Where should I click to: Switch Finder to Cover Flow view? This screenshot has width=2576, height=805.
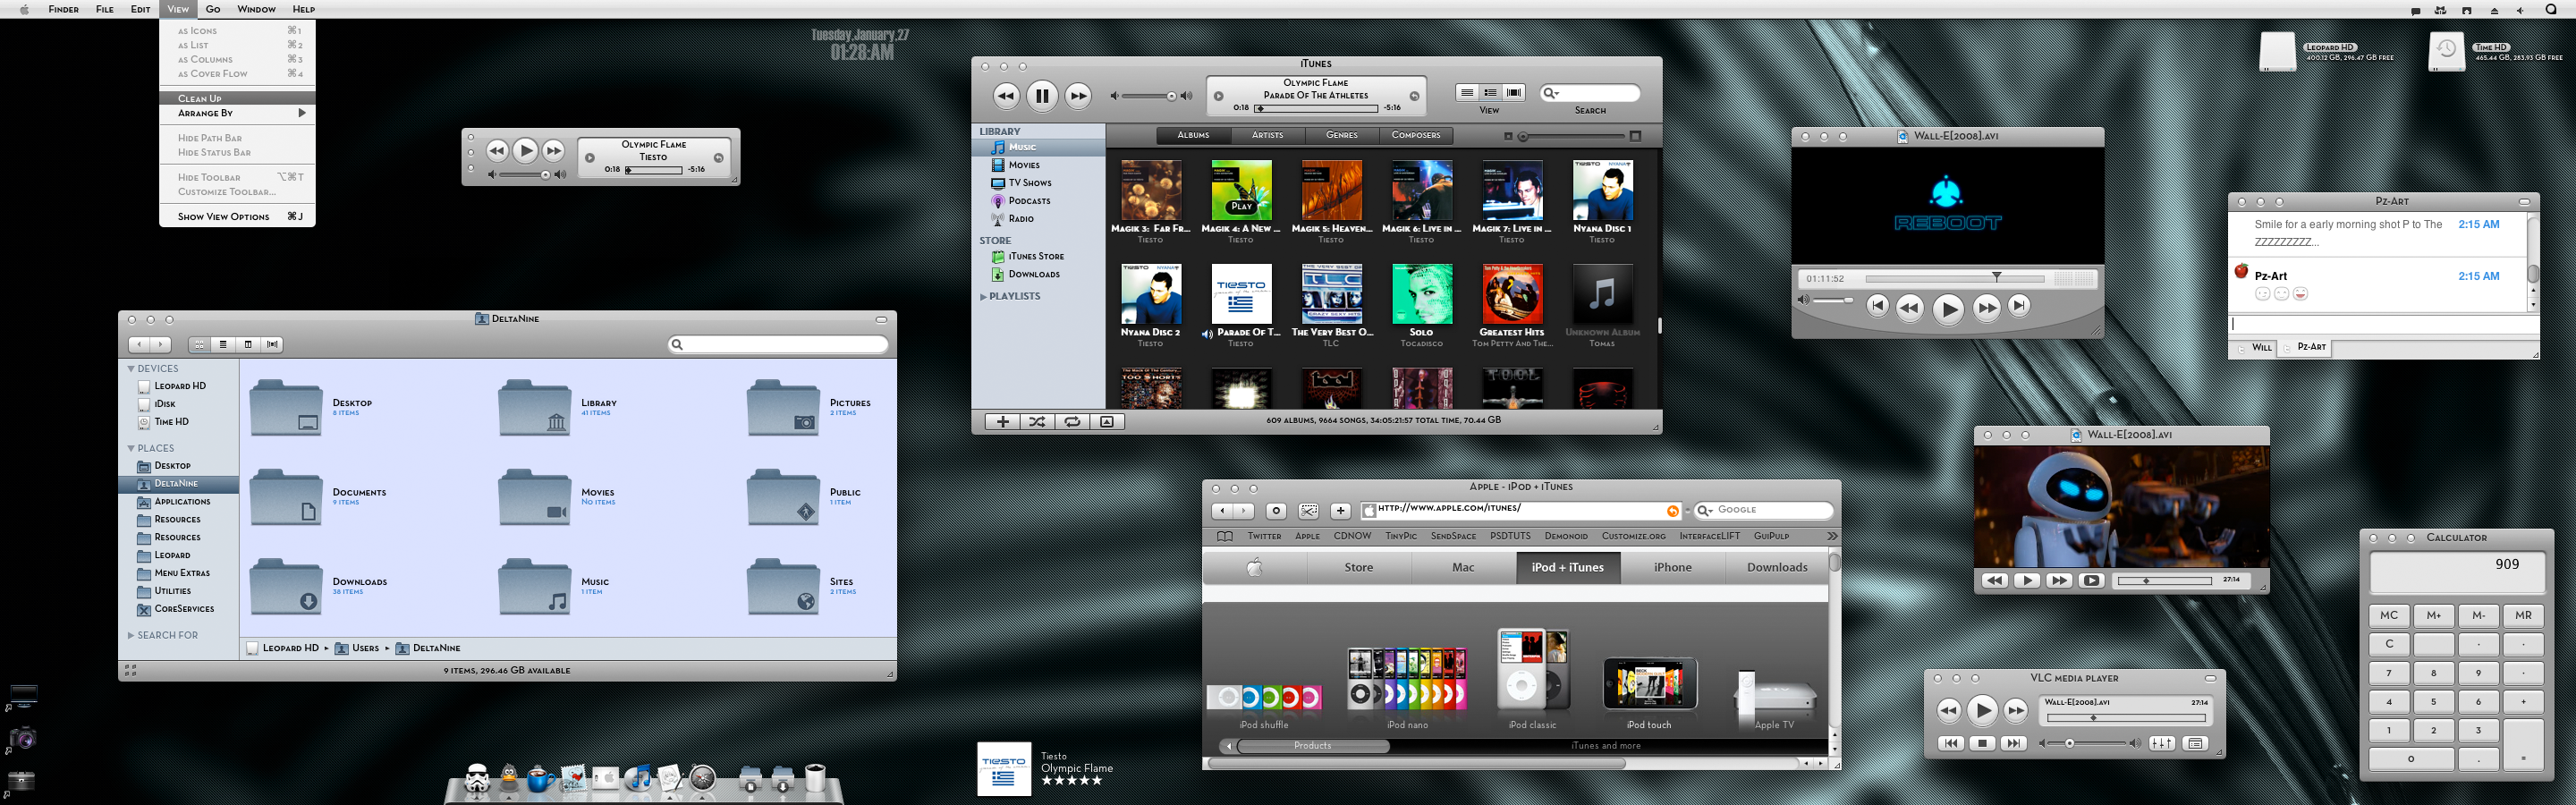click(x=272, y=344)
